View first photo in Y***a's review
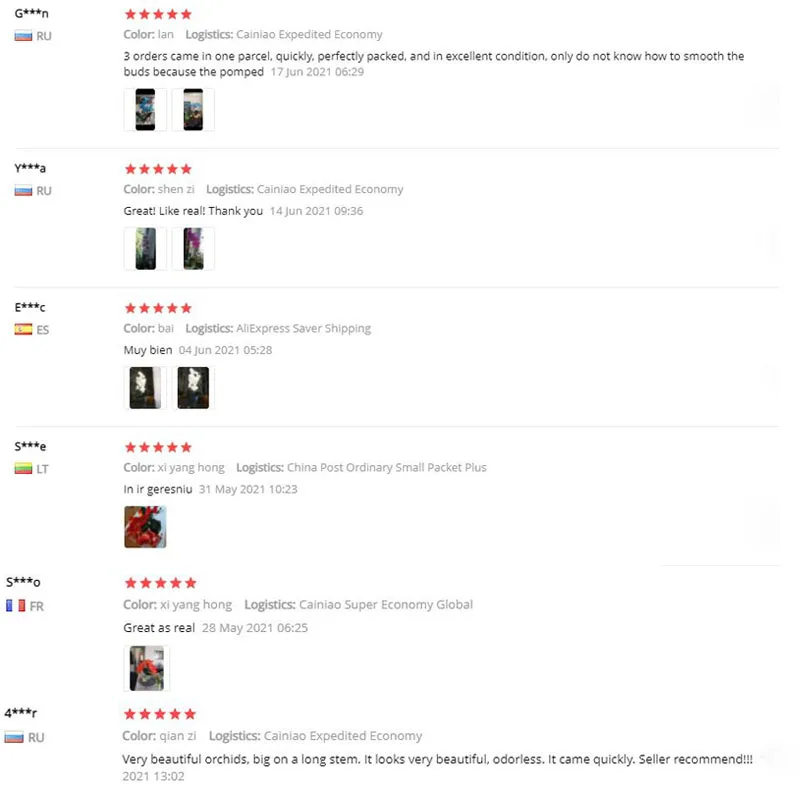This screenshot has height=800, width=800. point(145,248)
